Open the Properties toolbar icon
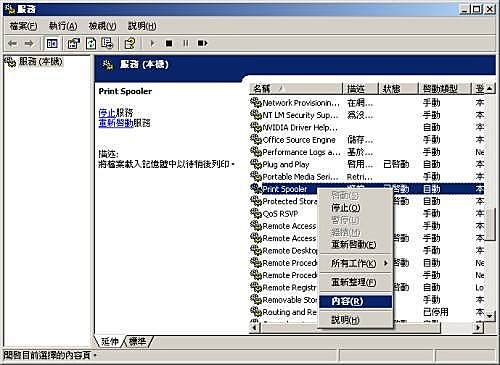The width and height of the screenshot is (500, 365). pos(74,43)
